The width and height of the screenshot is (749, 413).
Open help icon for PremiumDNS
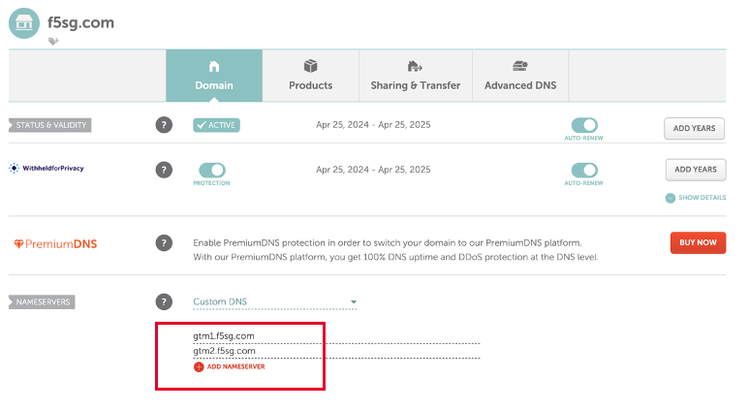tap(164, 243)
